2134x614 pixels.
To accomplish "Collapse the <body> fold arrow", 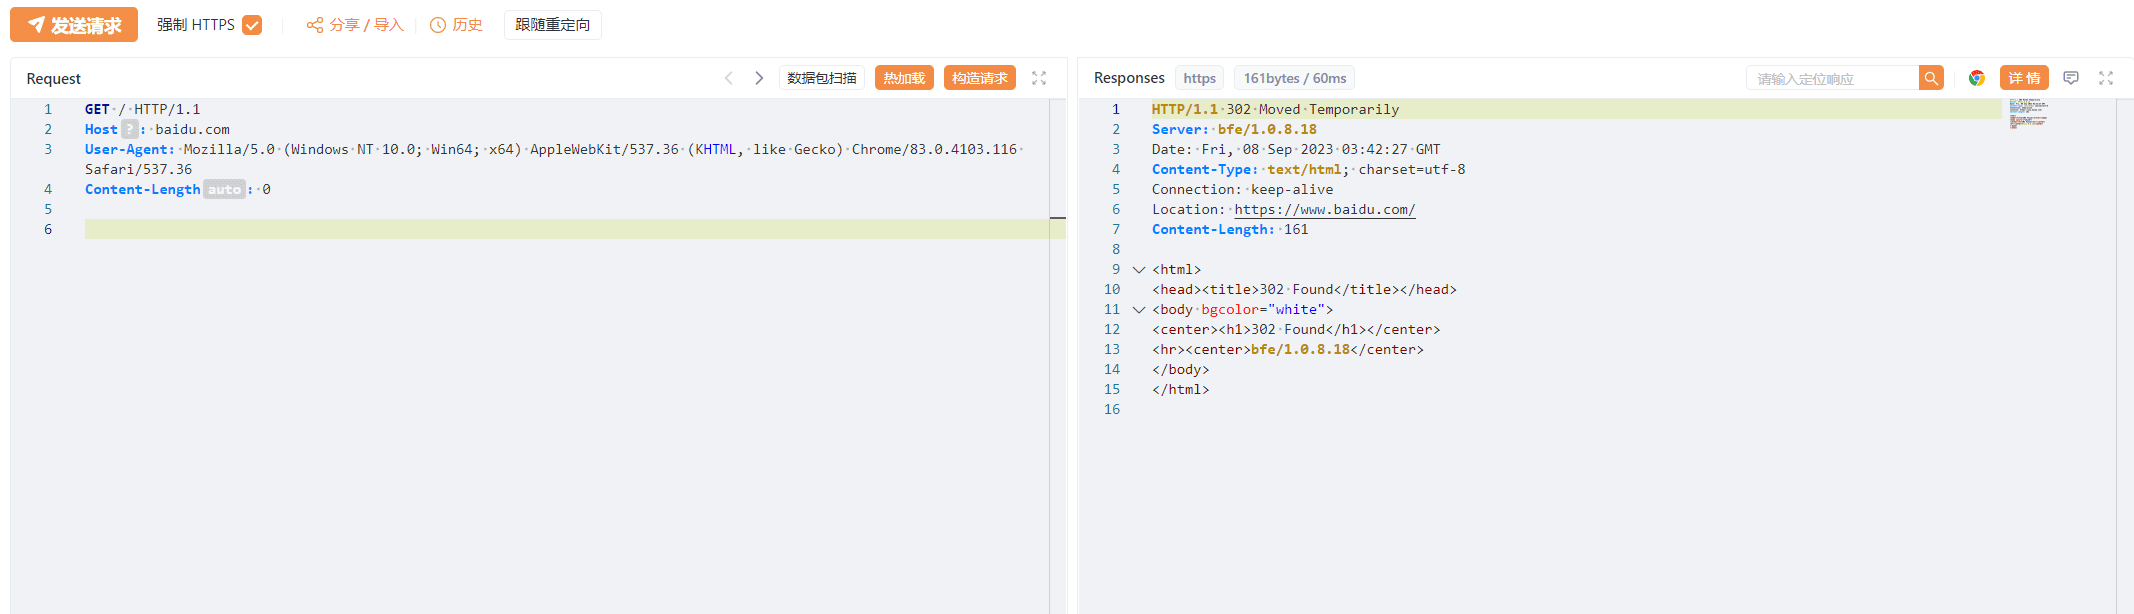I will [x=1138, y=309].
